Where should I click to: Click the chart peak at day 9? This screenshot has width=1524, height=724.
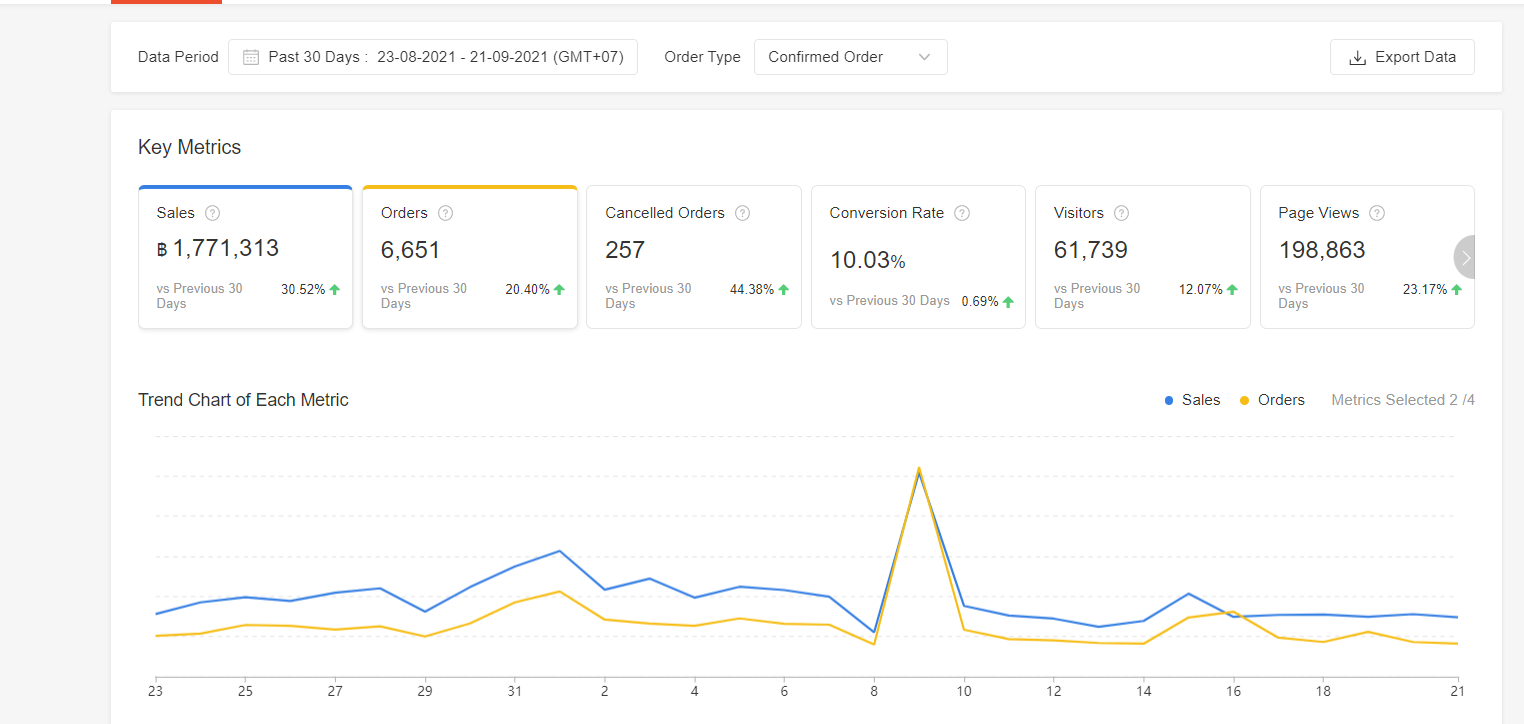point(918,469)
